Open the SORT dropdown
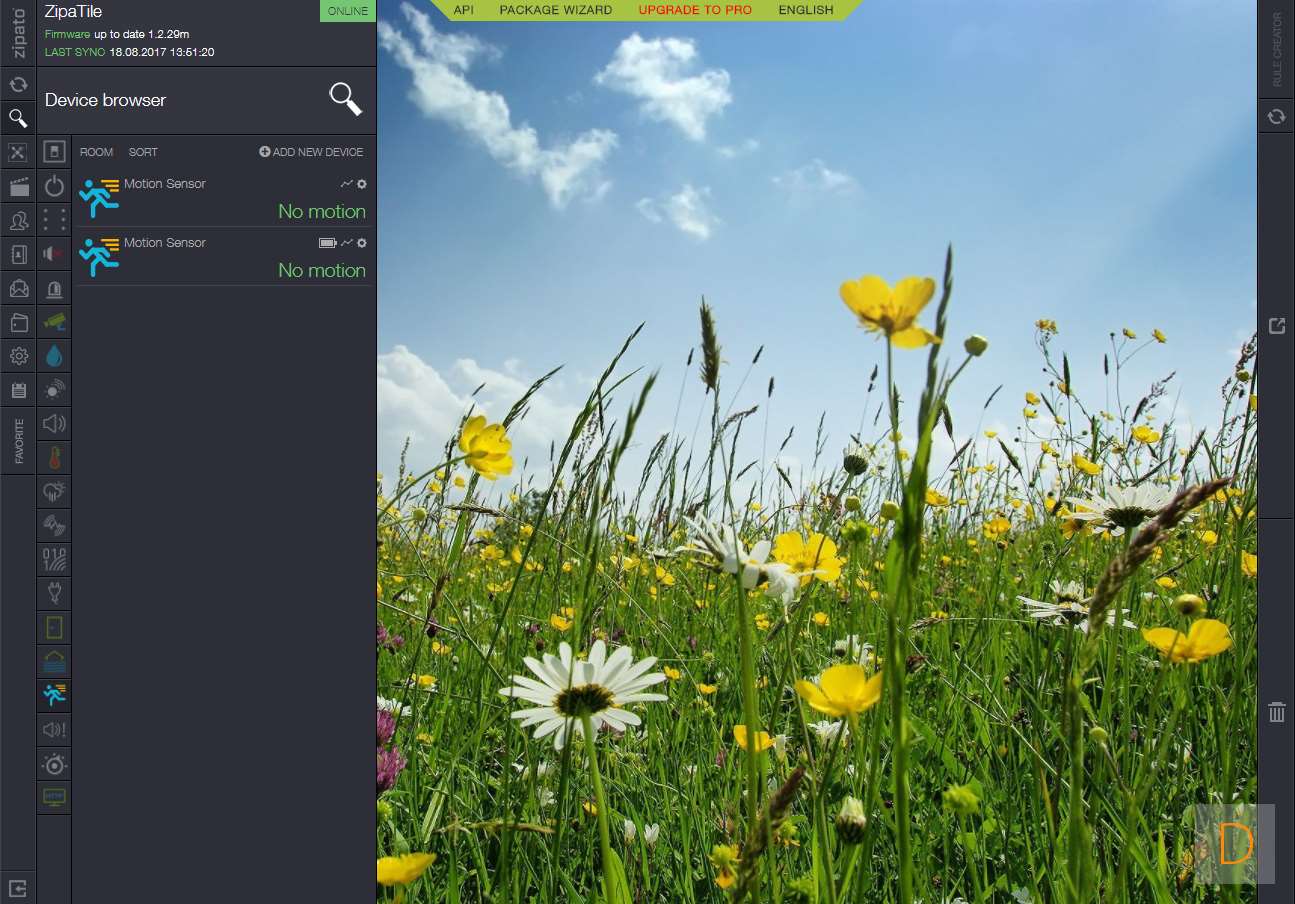This screenshot has height=904, width=1295. [143, 152]
